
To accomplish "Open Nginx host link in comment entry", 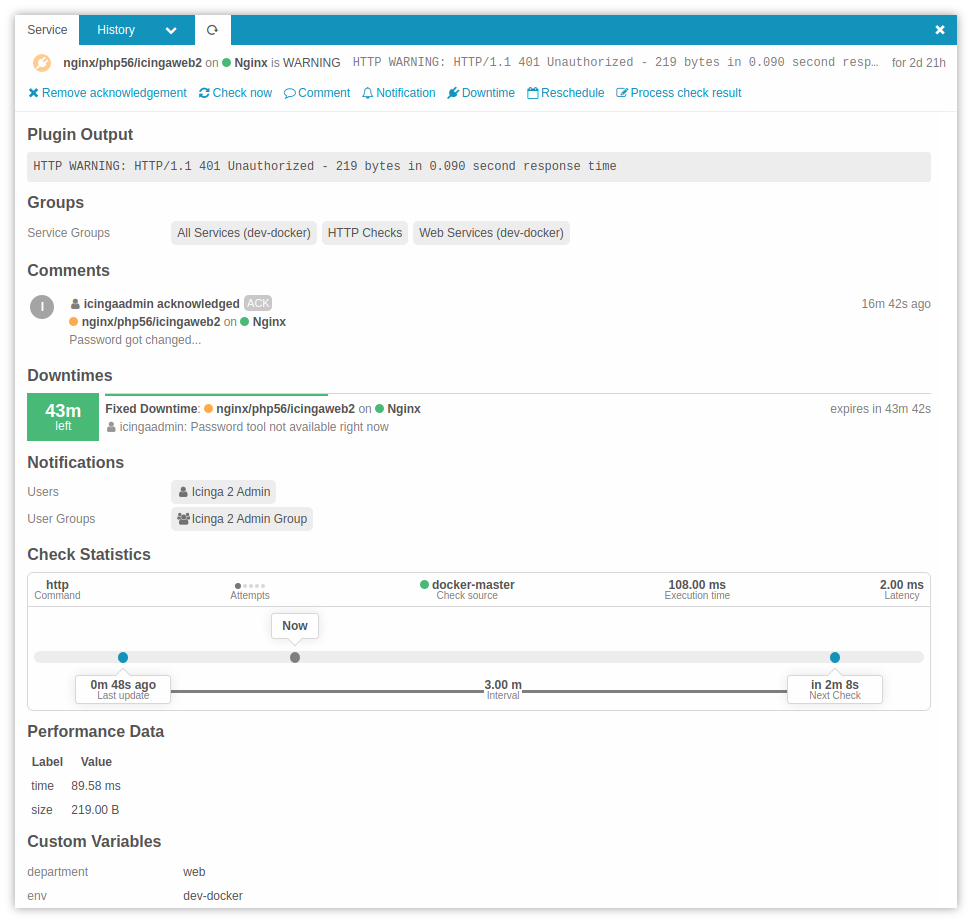I will (269, 322).
